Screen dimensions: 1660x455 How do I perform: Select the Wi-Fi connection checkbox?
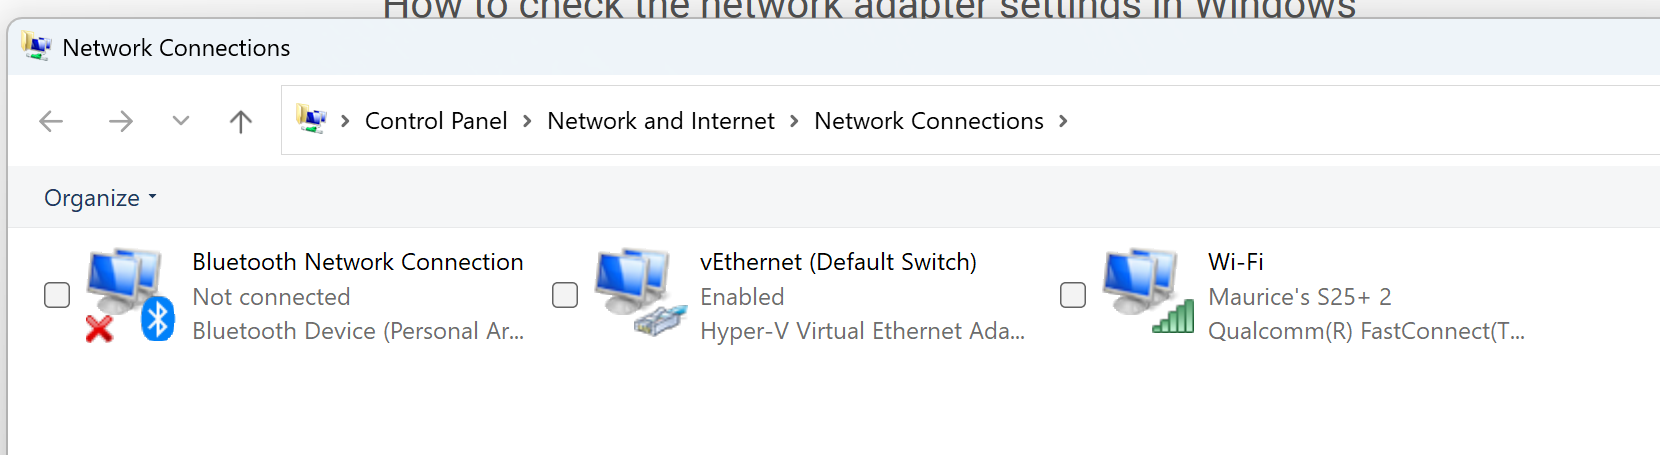[1073, 295]
